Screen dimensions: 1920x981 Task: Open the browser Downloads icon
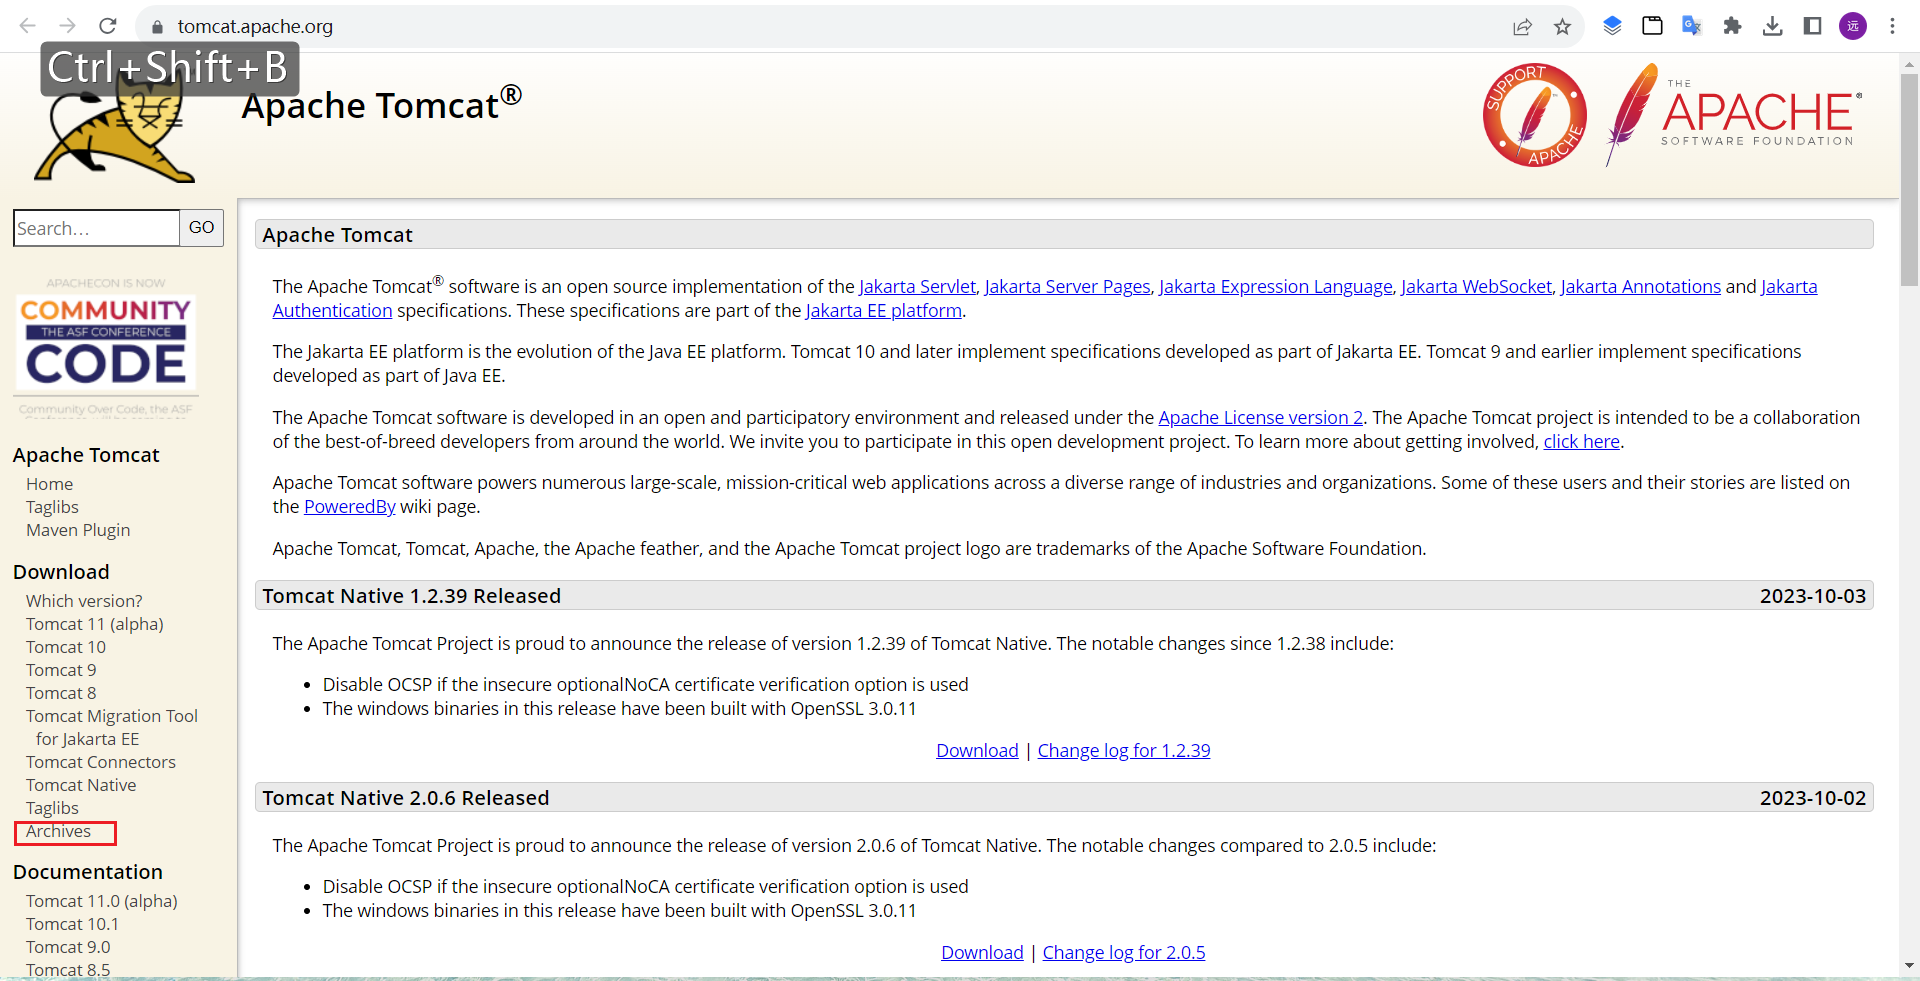[x=1772, y=26]
